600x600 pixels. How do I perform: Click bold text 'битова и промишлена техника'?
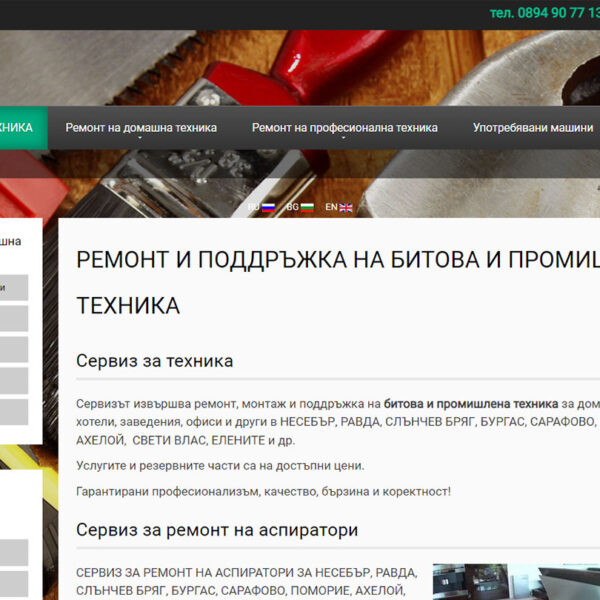coord(471,403)
